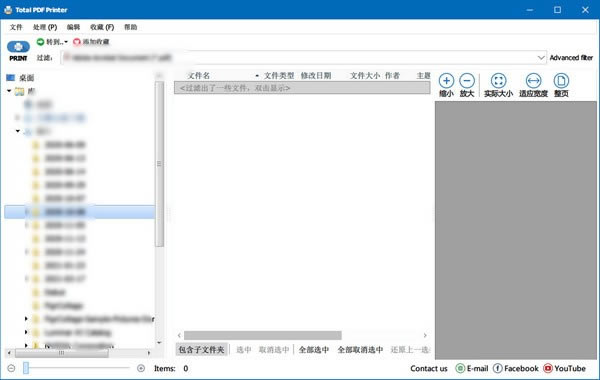Click the 主题 column header
This screenshot has width=600, height=380.
point(423,75)
